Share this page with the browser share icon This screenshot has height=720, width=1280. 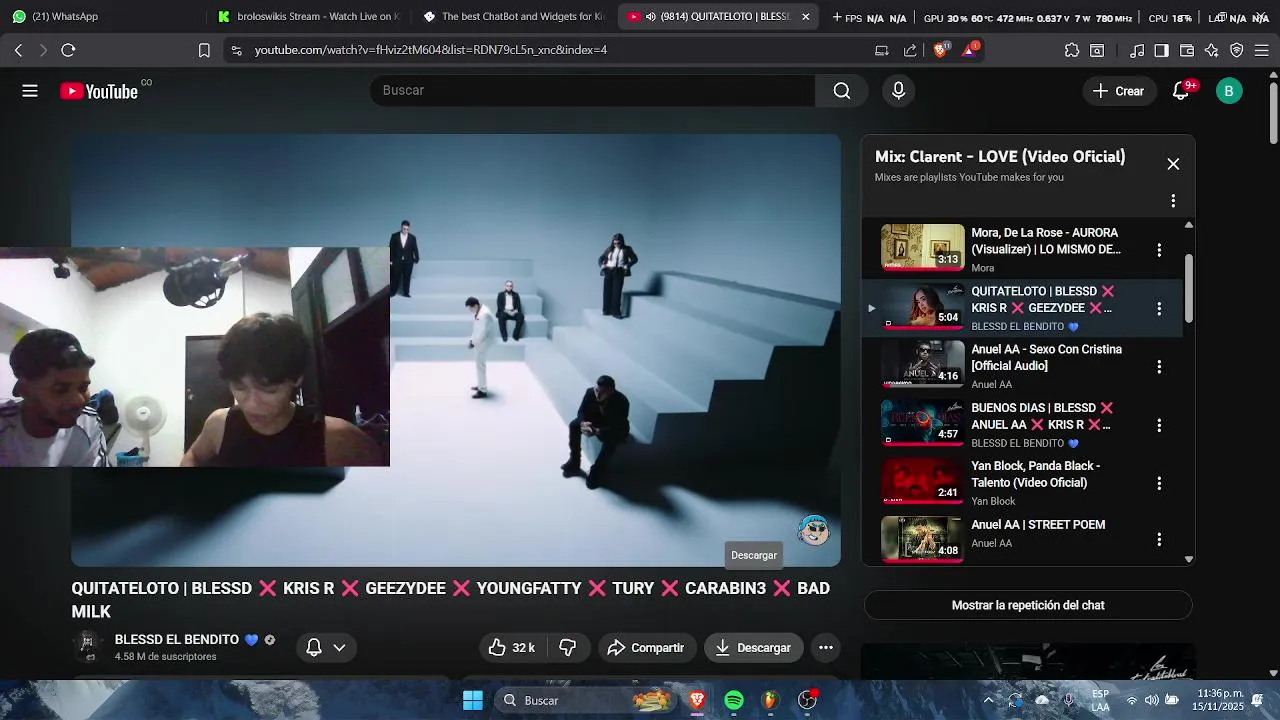(910, 50)
